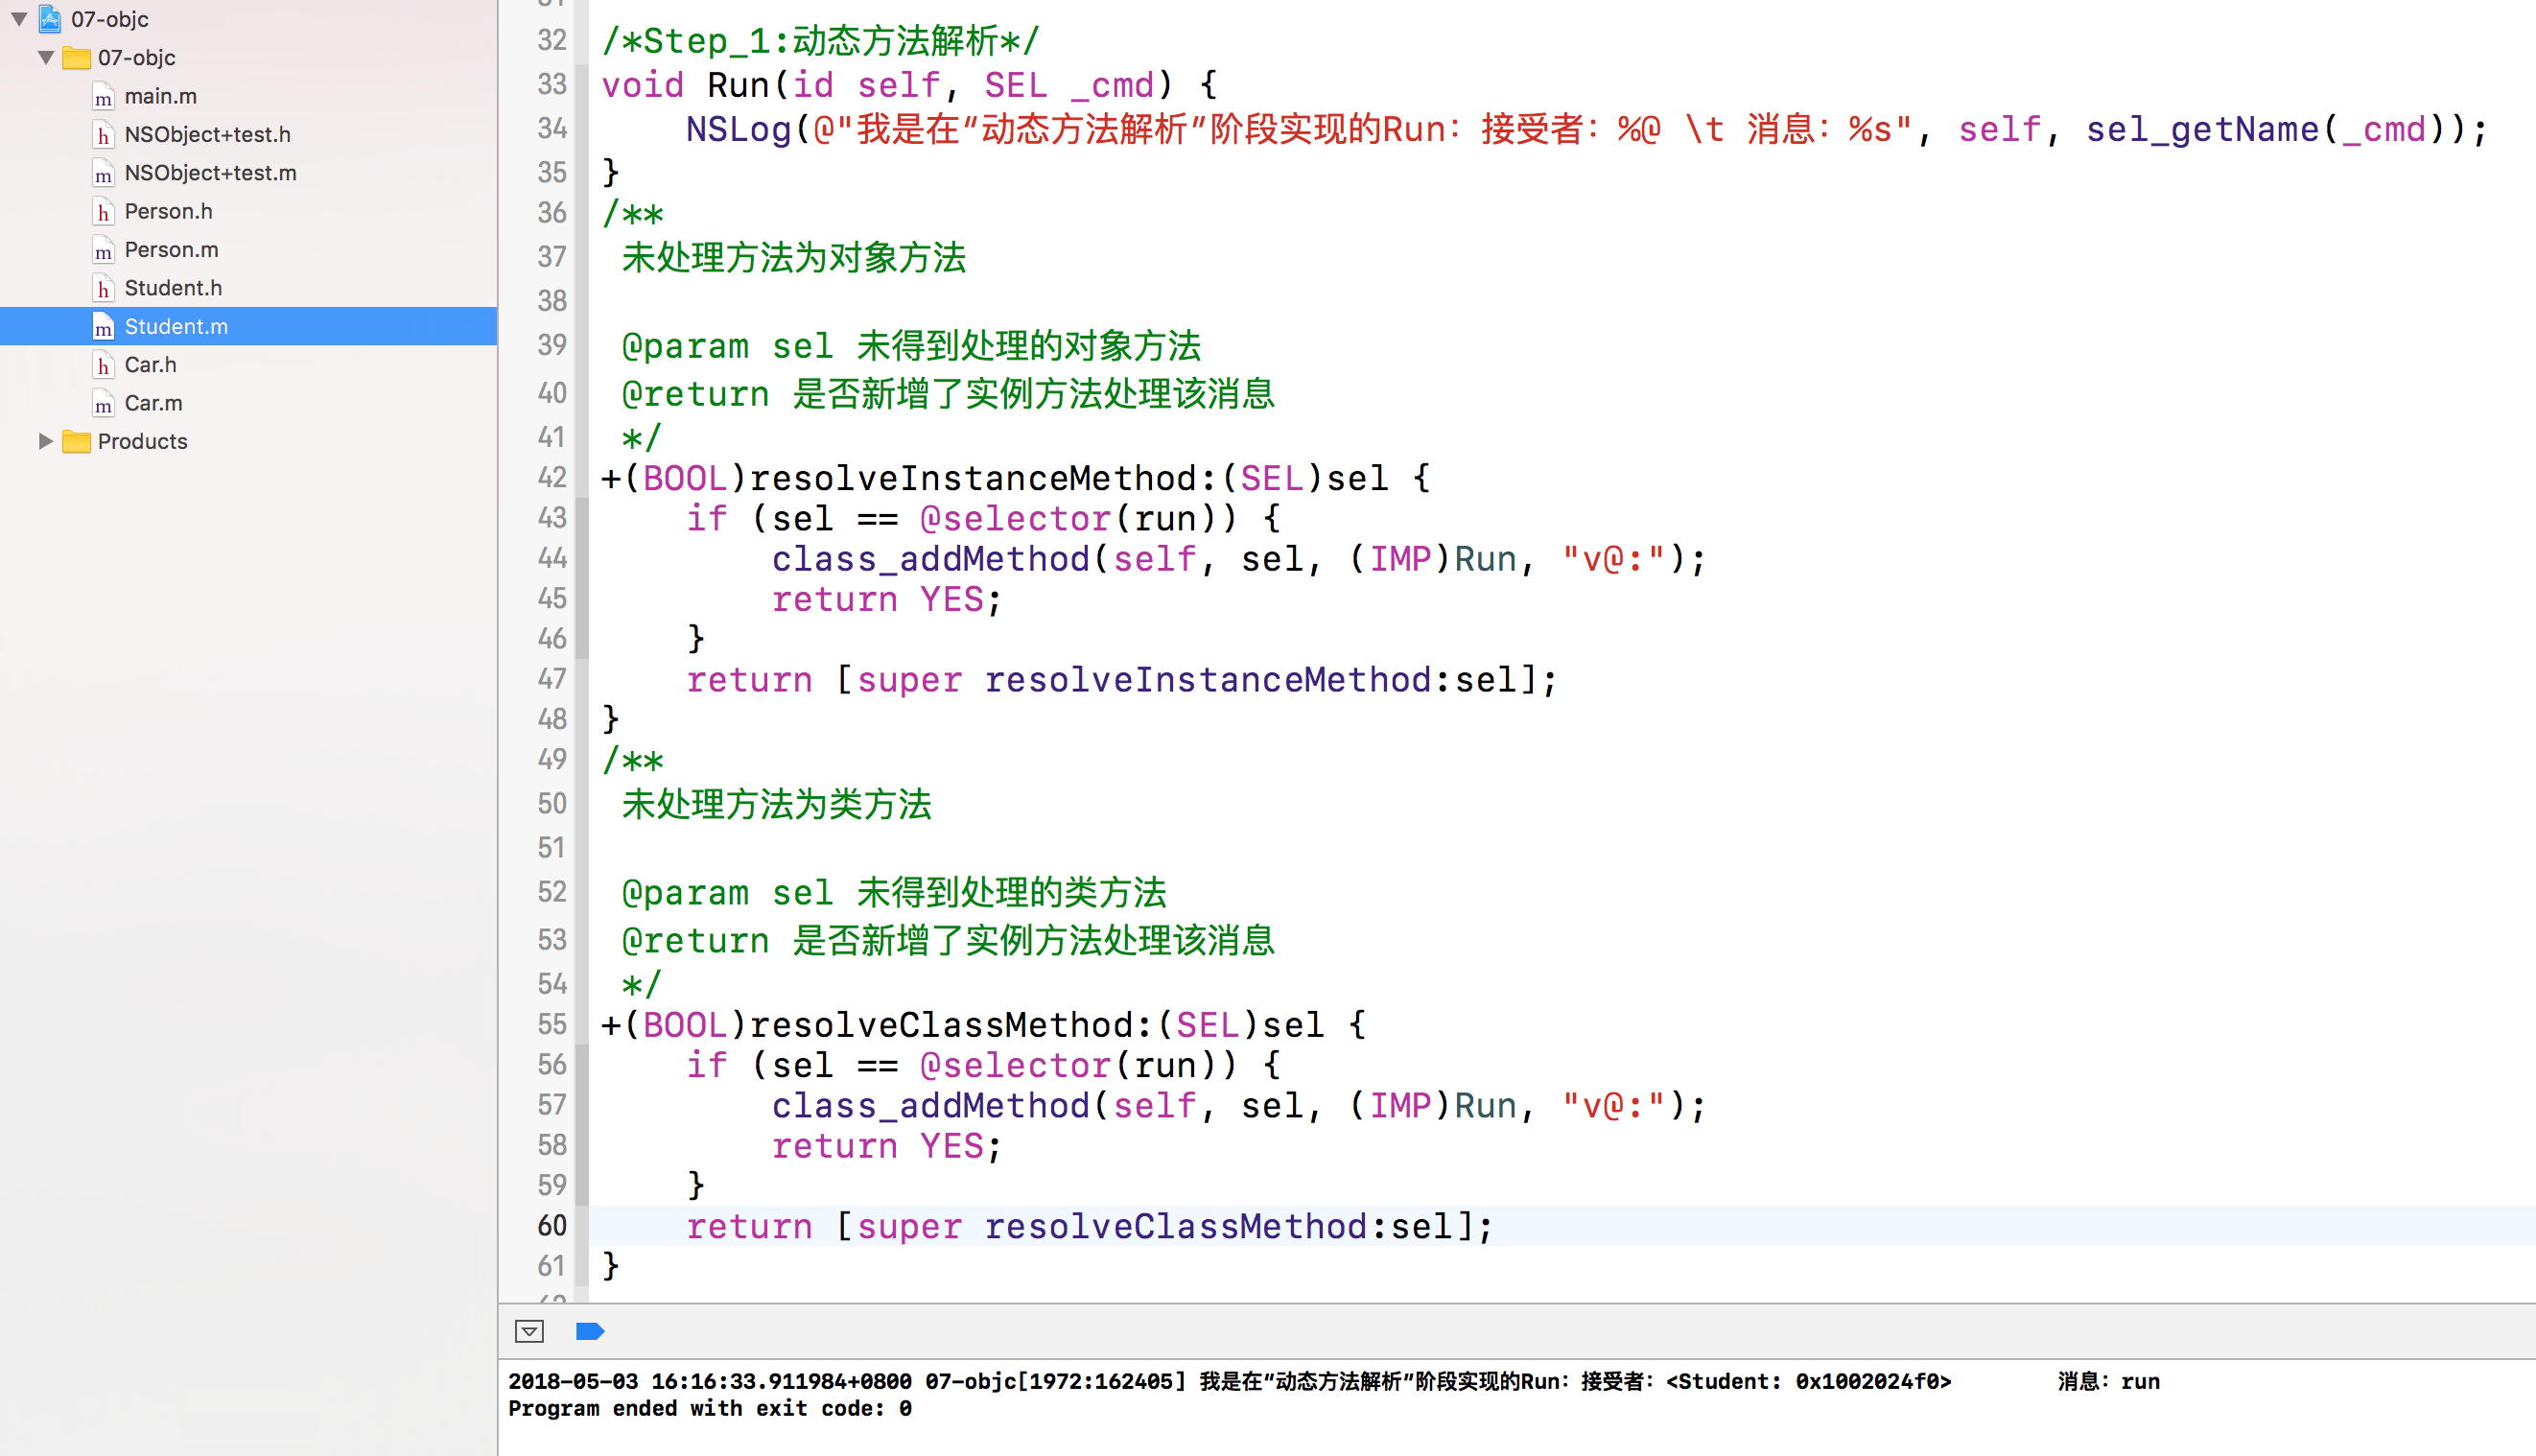Click the NSObject+test.h file icon
Screen dimensions: 2536x1456
pyautogui.click(x=103, y=135)
